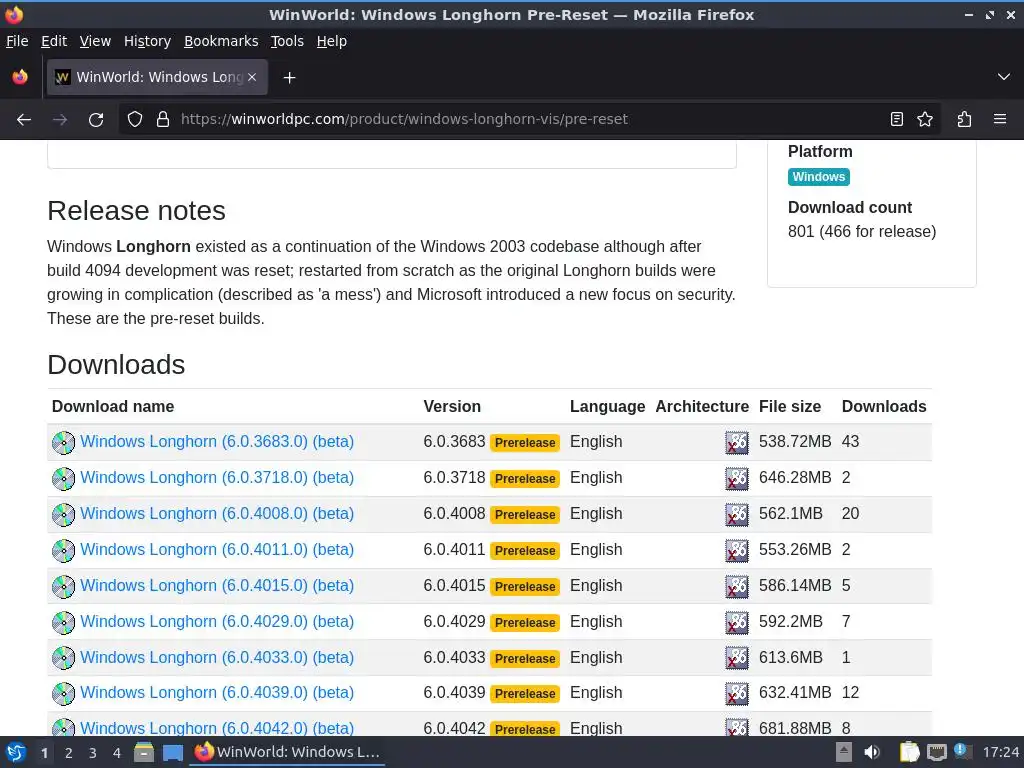Open the Edit menu
Screen dimensions: 1024x768
tap(54, 41)
